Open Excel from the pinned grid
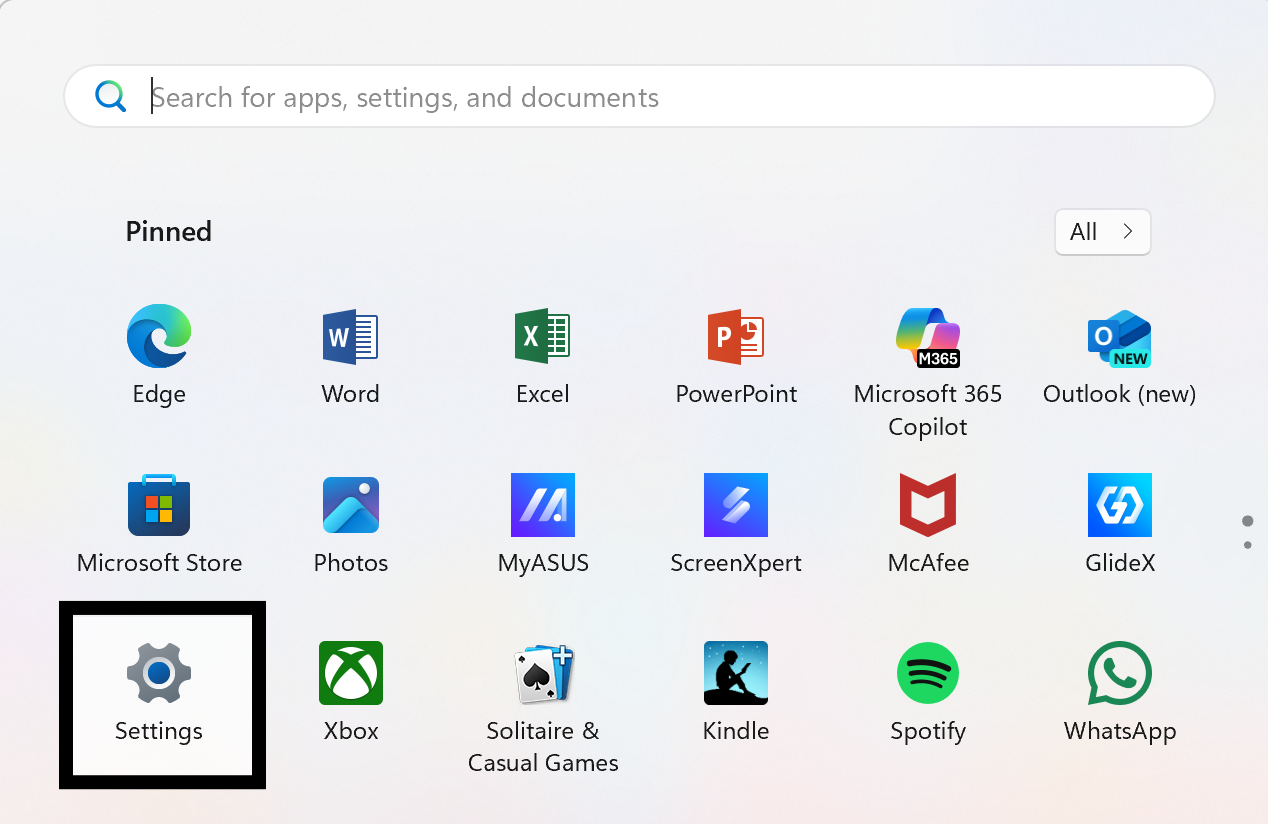Screen dimensions: 1268x824 pyautogui.click(x=543, y=356)
